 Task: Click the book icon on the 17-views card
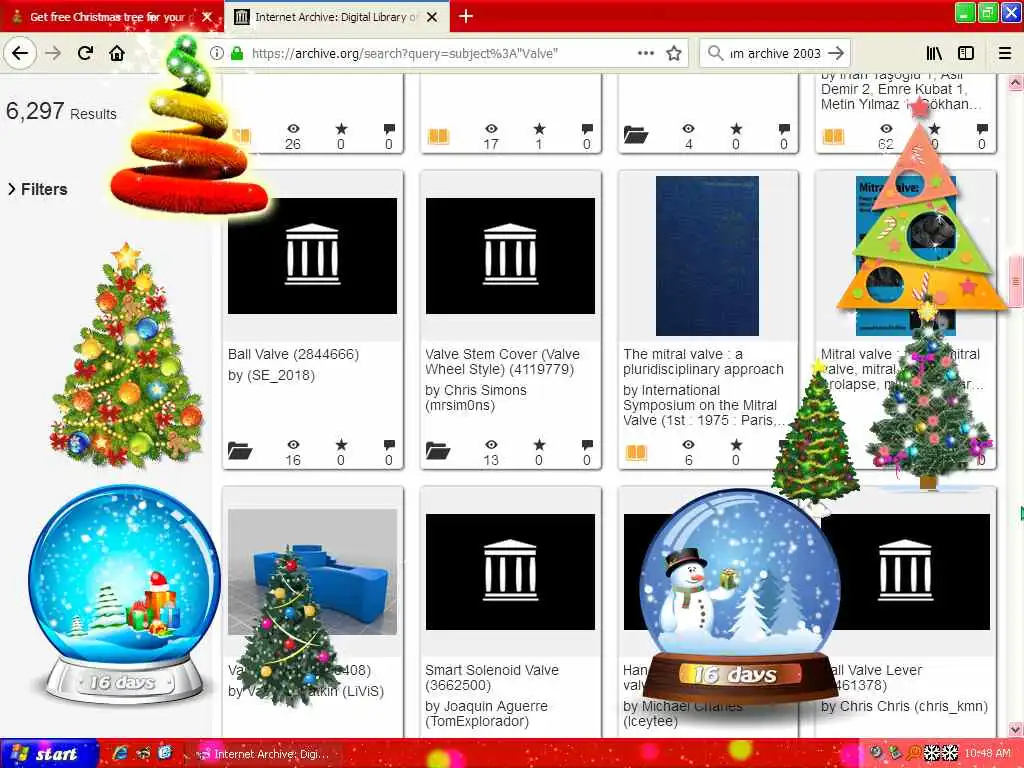coord(438,136)
